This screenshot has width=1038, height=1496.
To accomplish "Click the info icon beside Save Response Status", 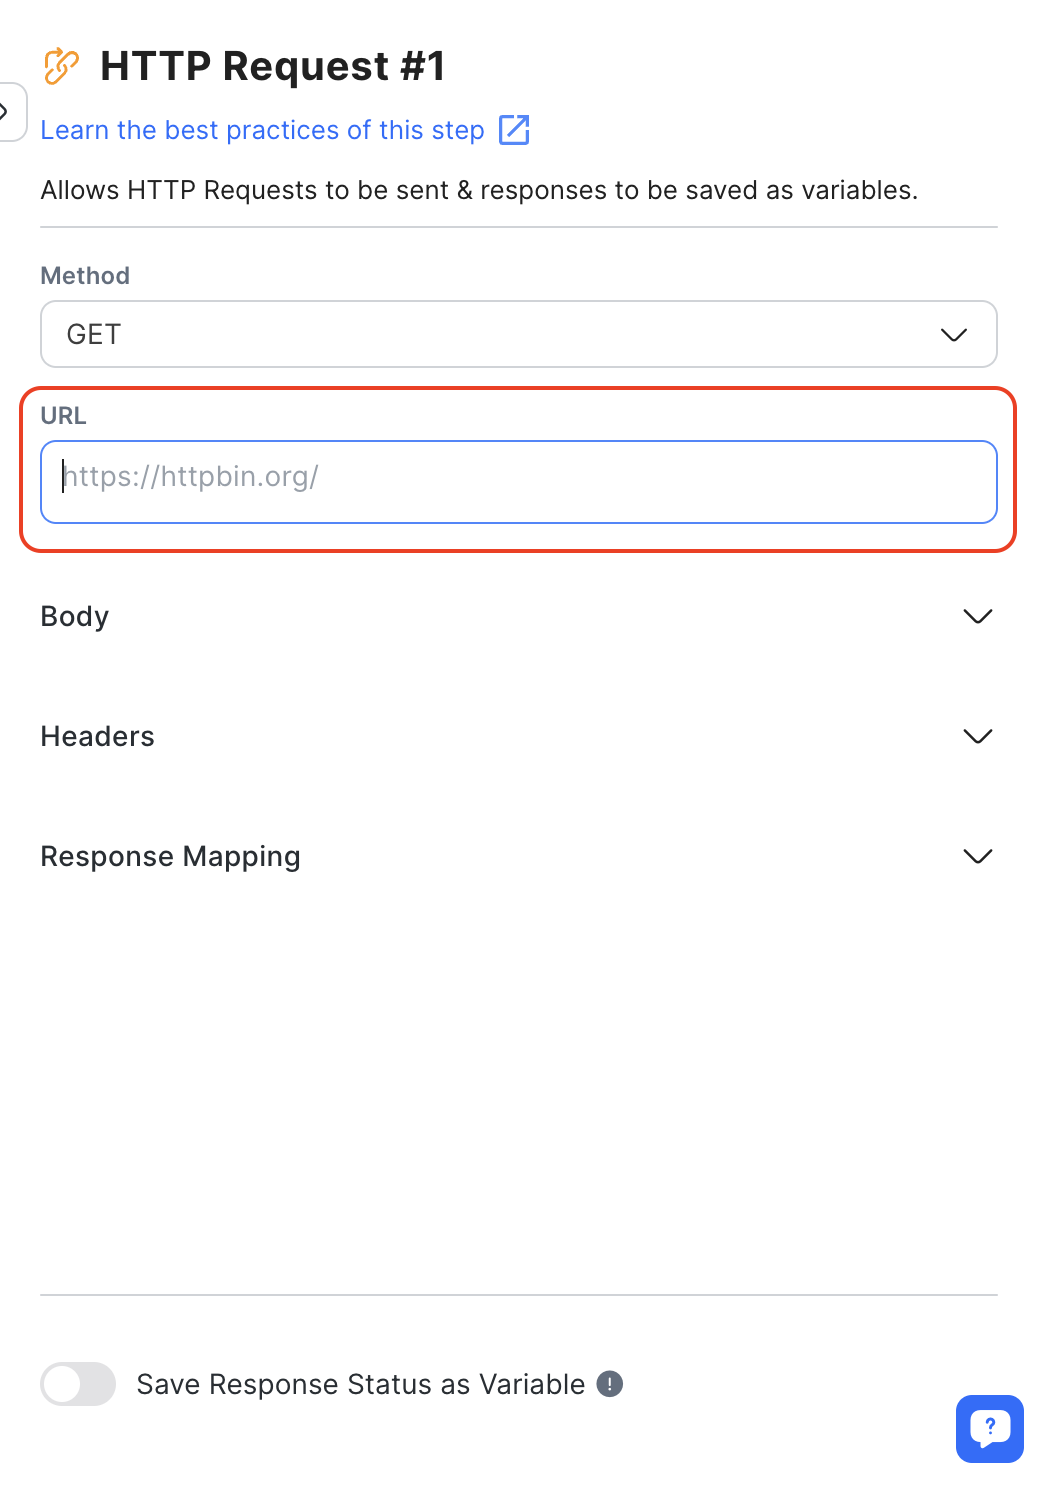I will coord(610,1384).
